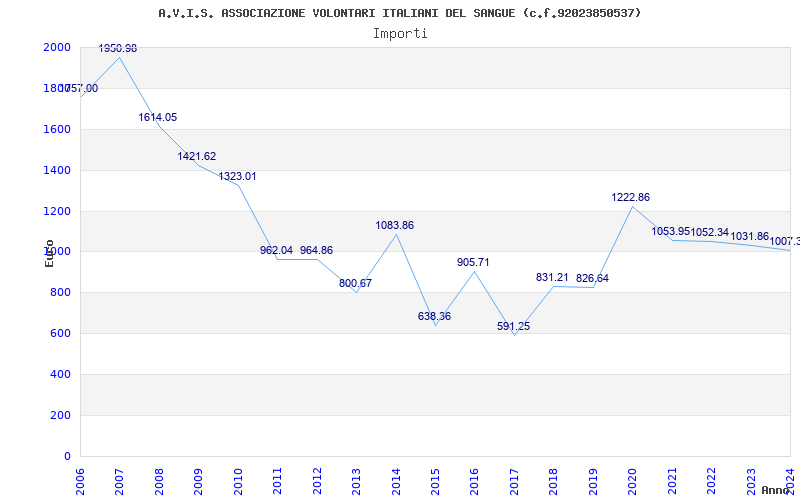This screenshot has width=800, height=500.
Task: Click the x-axis year 2022
Action: tap(711, 481)
